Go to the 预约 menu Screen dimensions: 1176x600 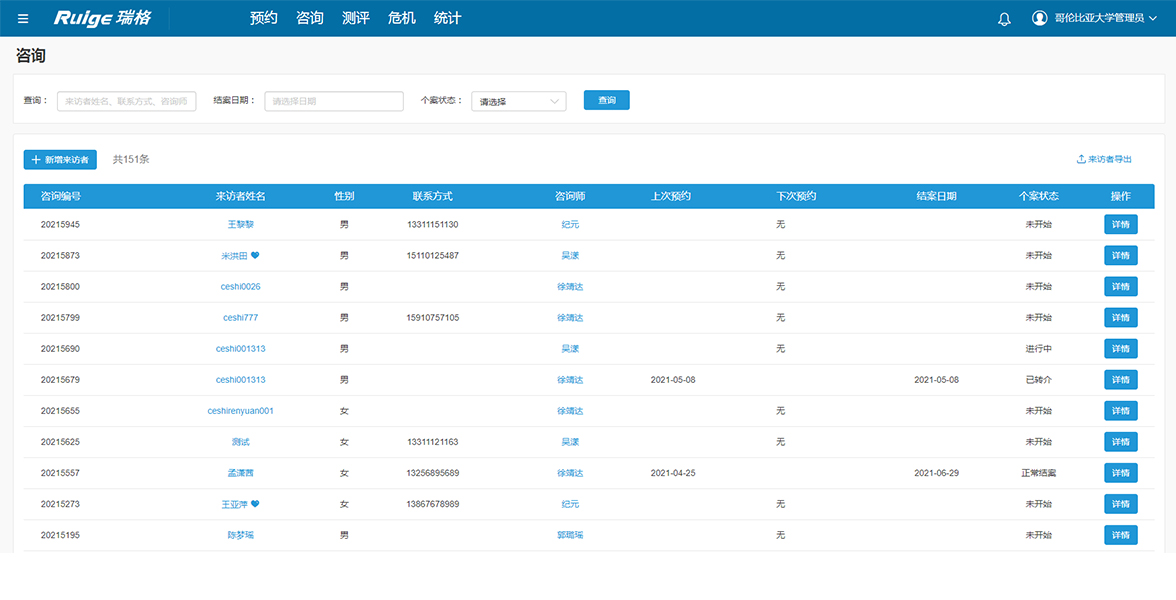(x=263, y=18)
